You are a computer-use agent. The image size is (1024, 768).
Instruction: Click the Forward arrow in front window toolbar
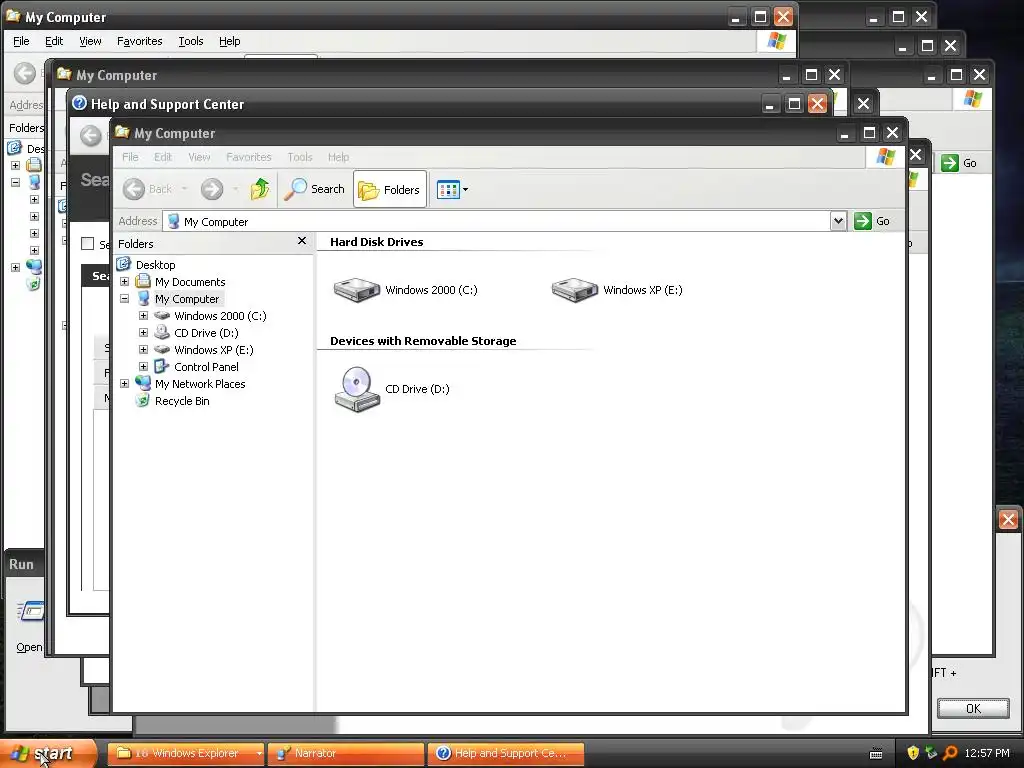212,189
